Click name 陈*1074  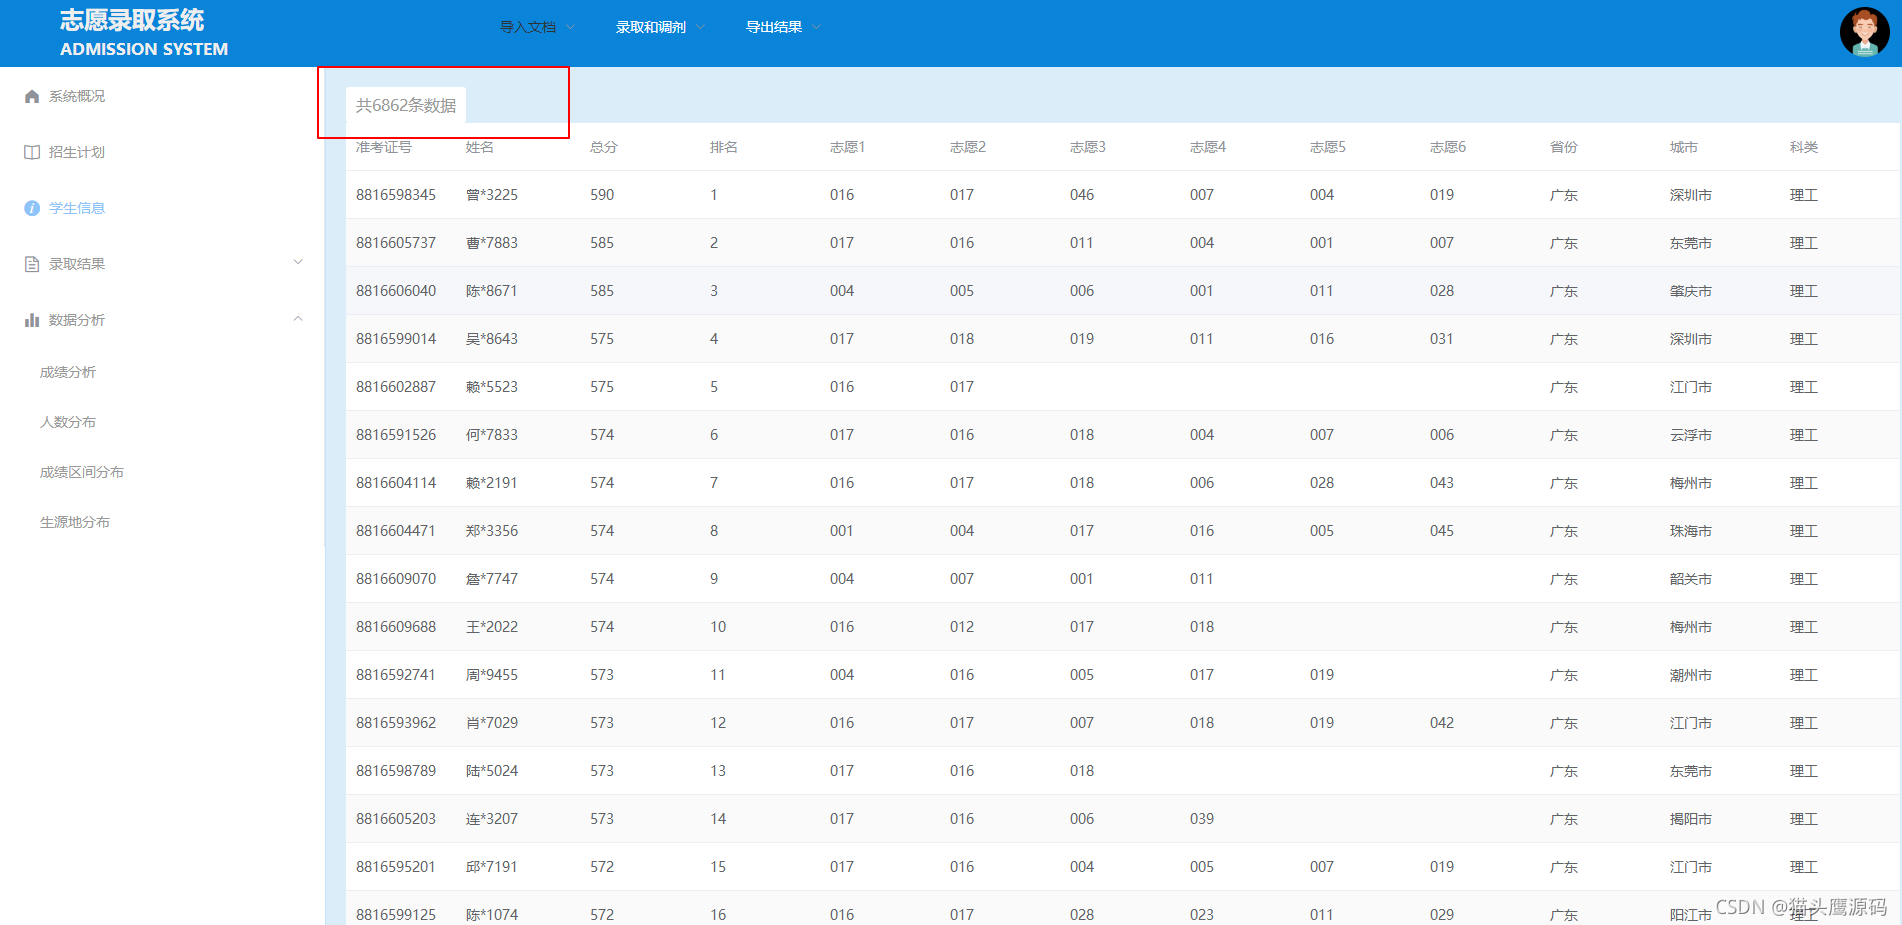(x=492, y=915)
